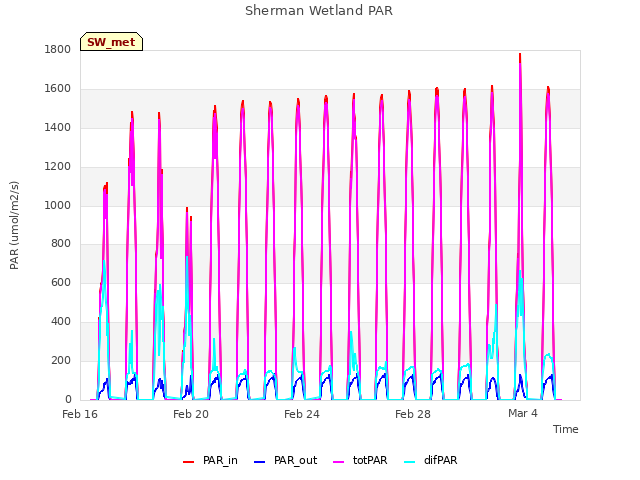Toggle the PAR_out legend entry

click(x=285, y=460)
